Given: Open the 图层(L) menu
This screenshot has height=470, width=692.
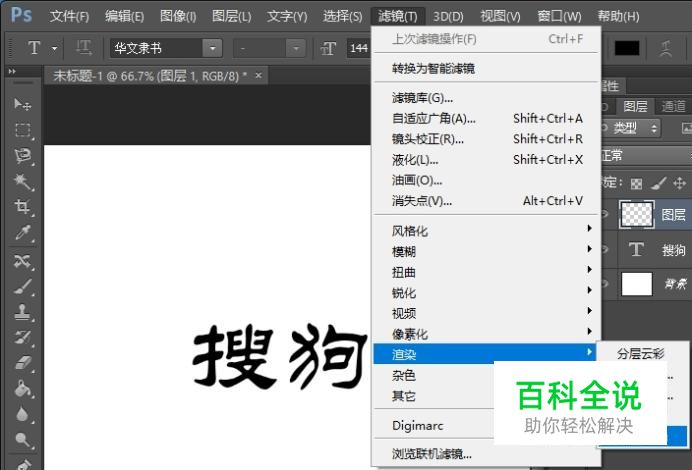Looking at the screenshot, I should click(x=232, y=16).
